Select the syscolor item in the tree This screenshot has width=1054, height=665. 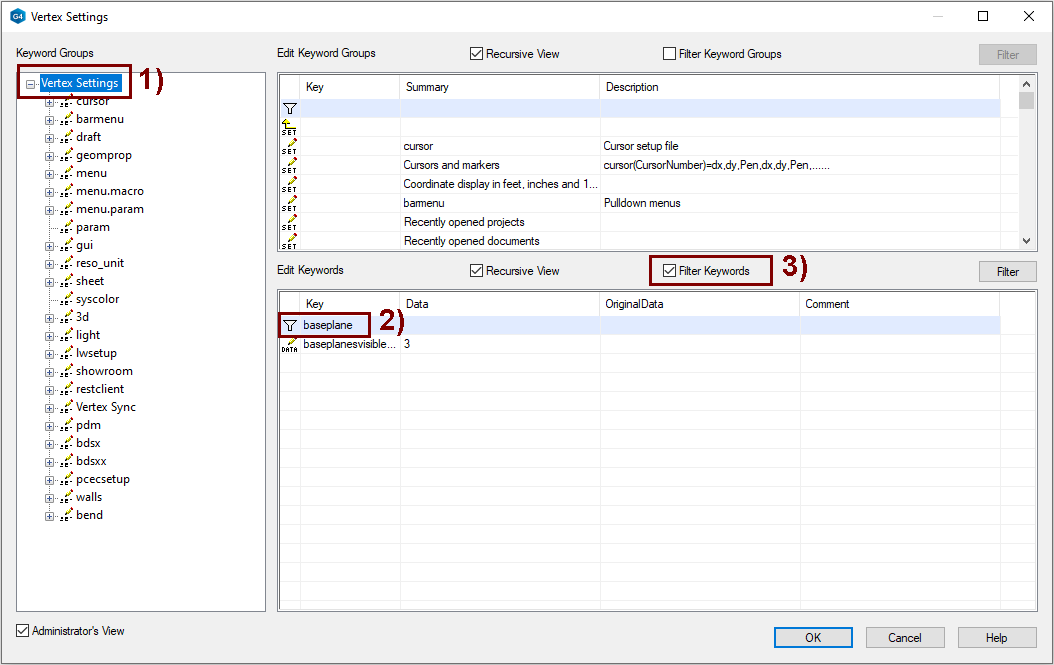click(x=97, y=299)
